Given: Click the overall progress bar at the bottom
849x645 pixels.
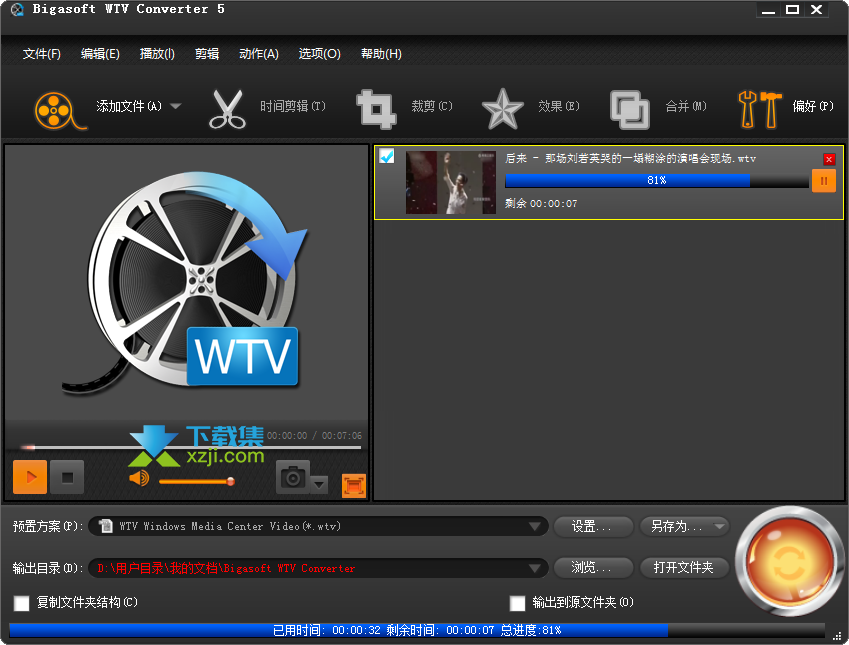Looking at the screenshot, I should point(417,630).
